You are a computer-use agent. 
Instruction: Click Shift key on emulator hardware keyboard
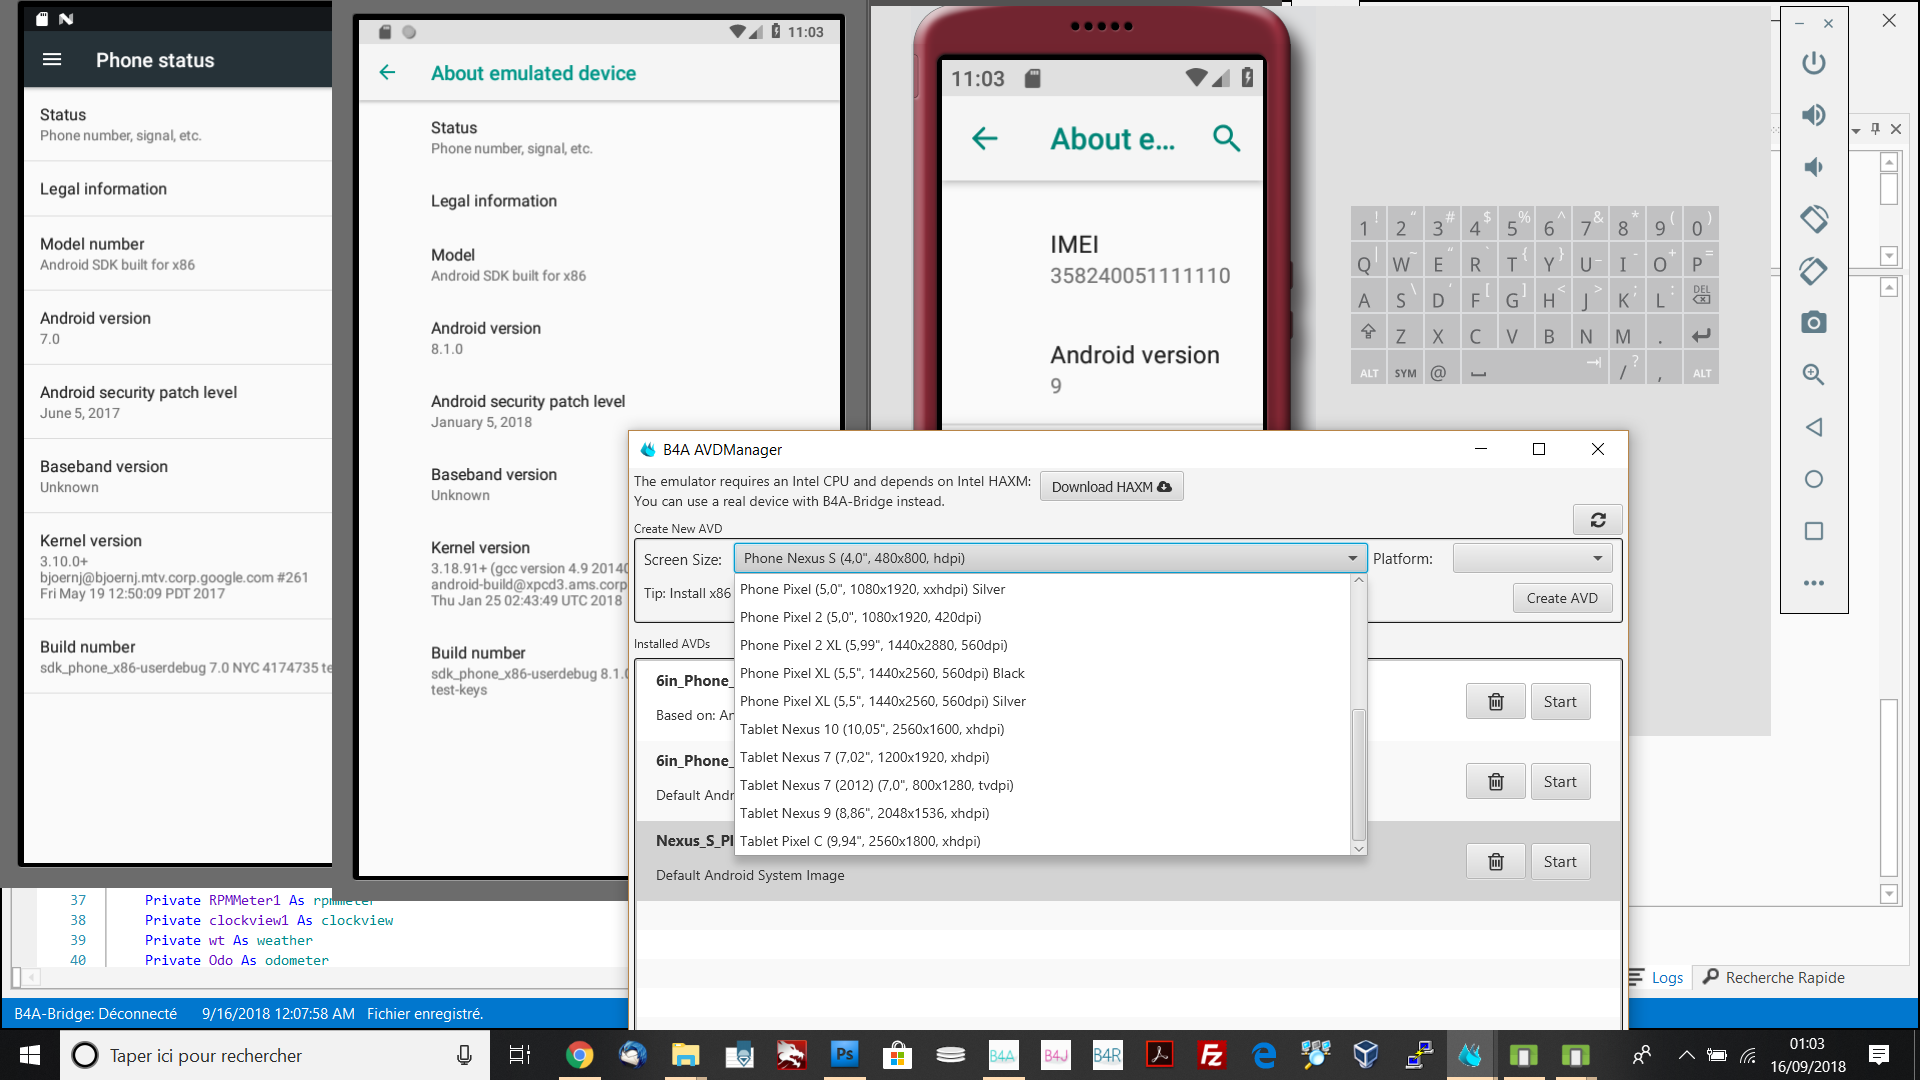click(1368, 332)
